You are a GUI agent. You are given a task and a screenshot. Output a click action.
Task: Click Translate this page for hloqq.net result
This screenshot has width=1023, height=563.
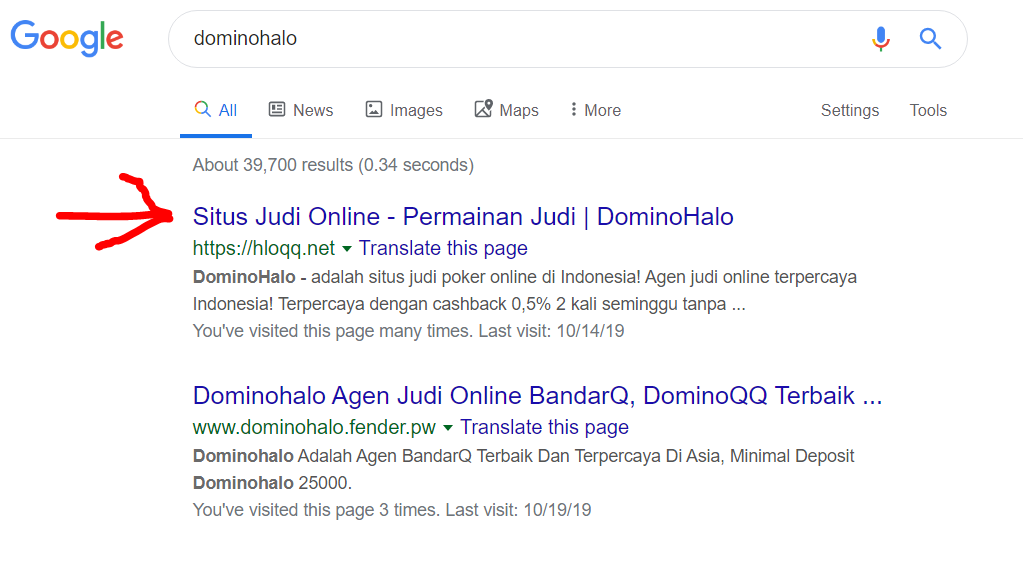coord(443,248)
